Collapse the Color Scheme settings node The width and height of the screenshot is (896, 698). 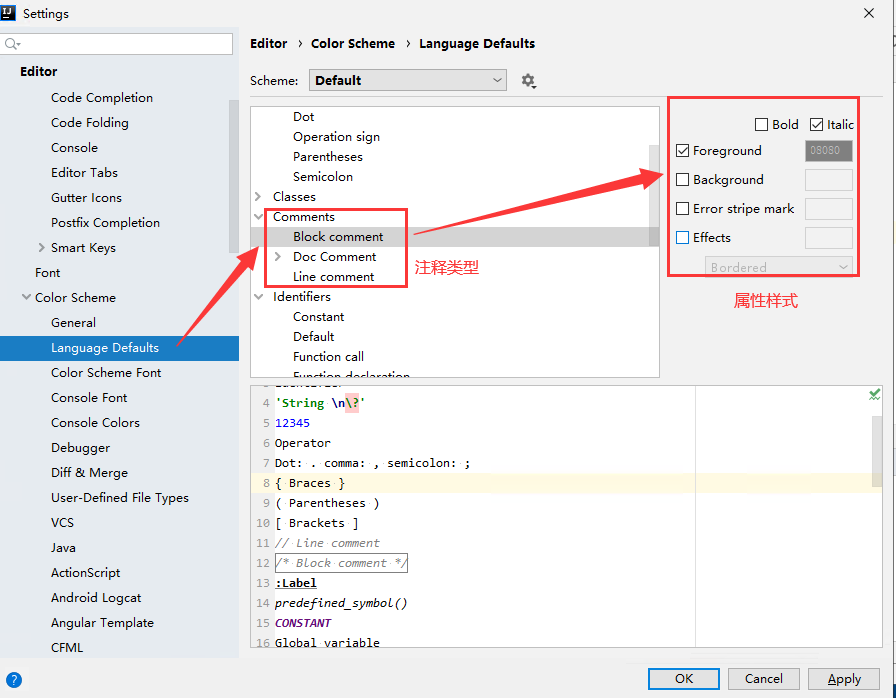(26, 297)
